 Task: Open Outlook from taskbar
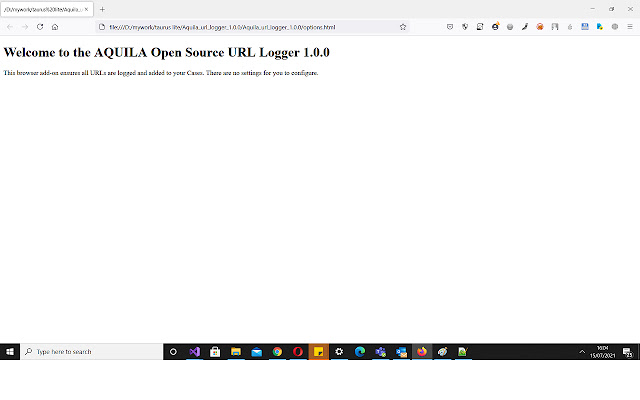pyautogui.click(x=402, y=351)
